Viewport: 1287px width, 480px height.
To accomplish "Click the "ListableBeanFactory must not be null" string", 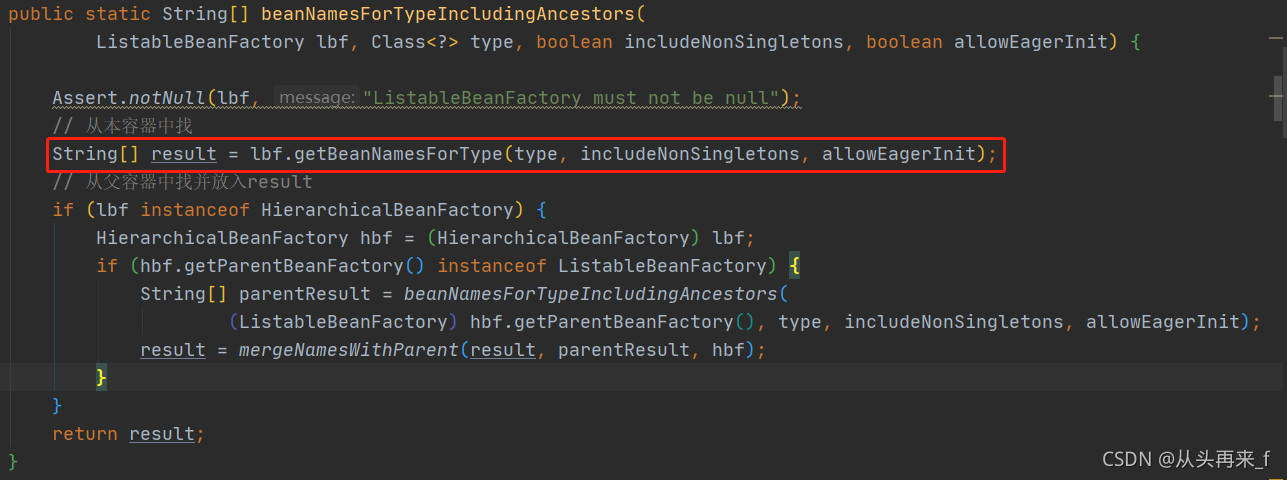I will [572, 98].
